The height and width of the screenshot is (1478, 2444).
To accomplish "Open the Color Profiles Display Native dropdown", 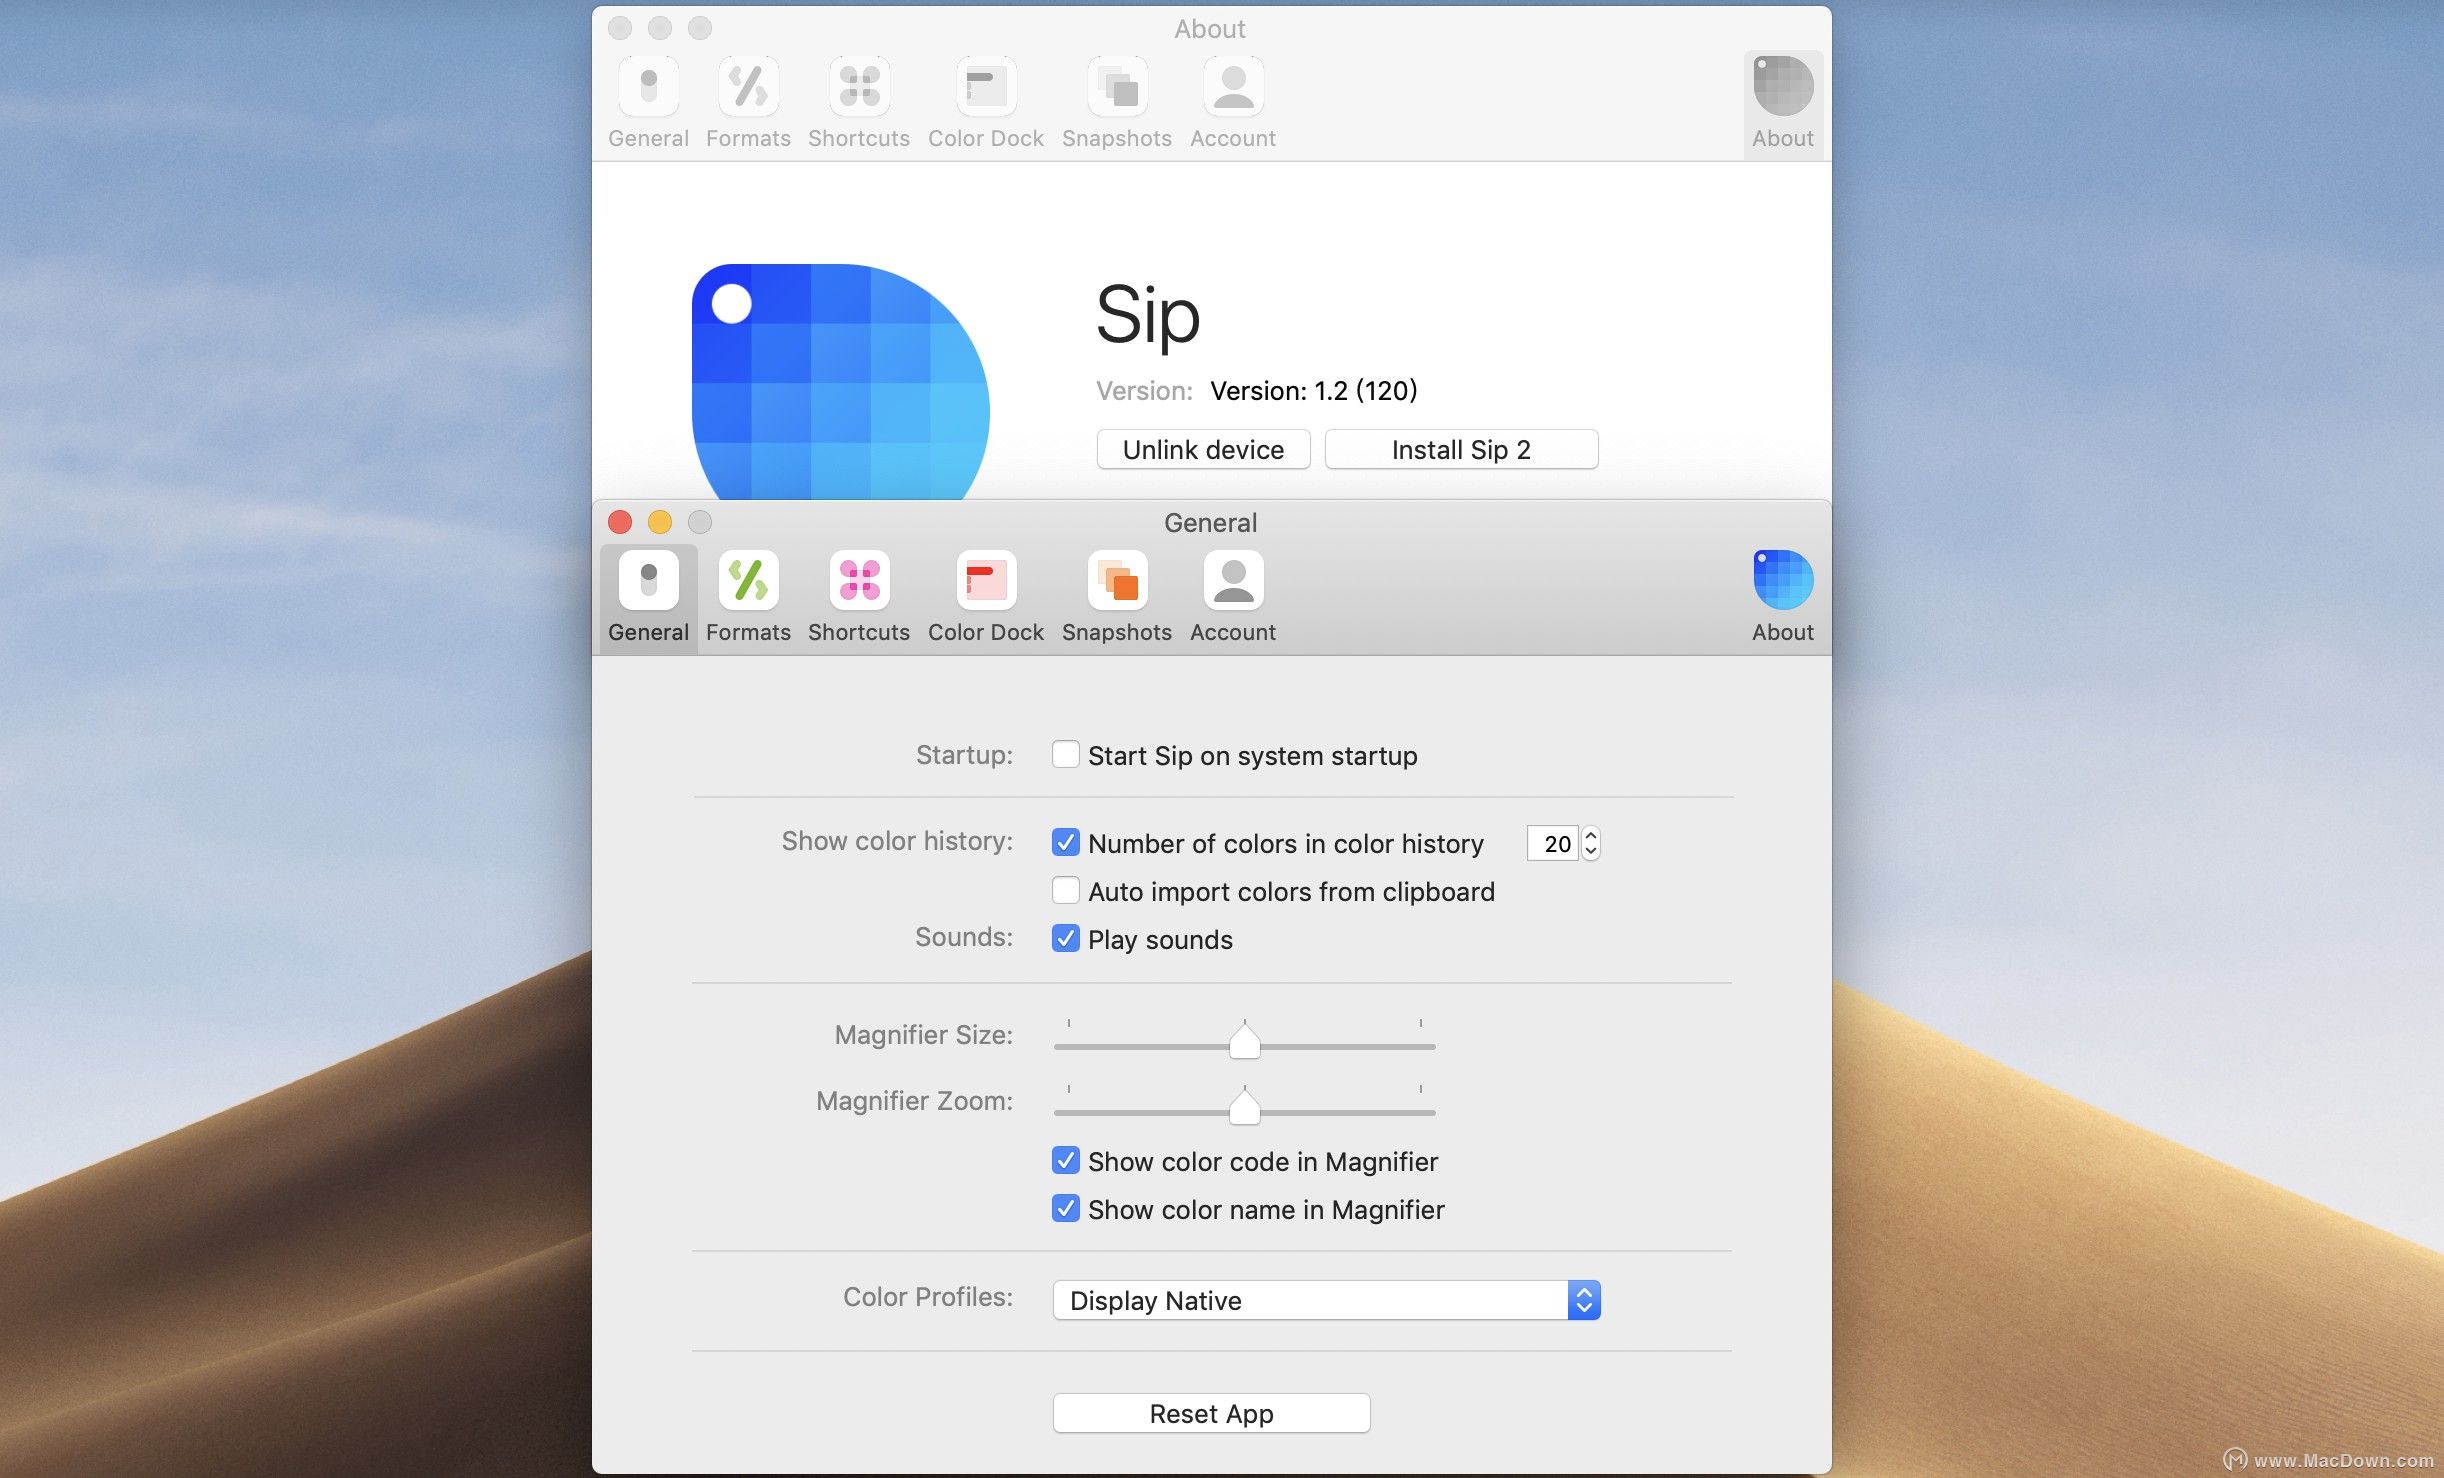I will (x=1326, y=1300).
